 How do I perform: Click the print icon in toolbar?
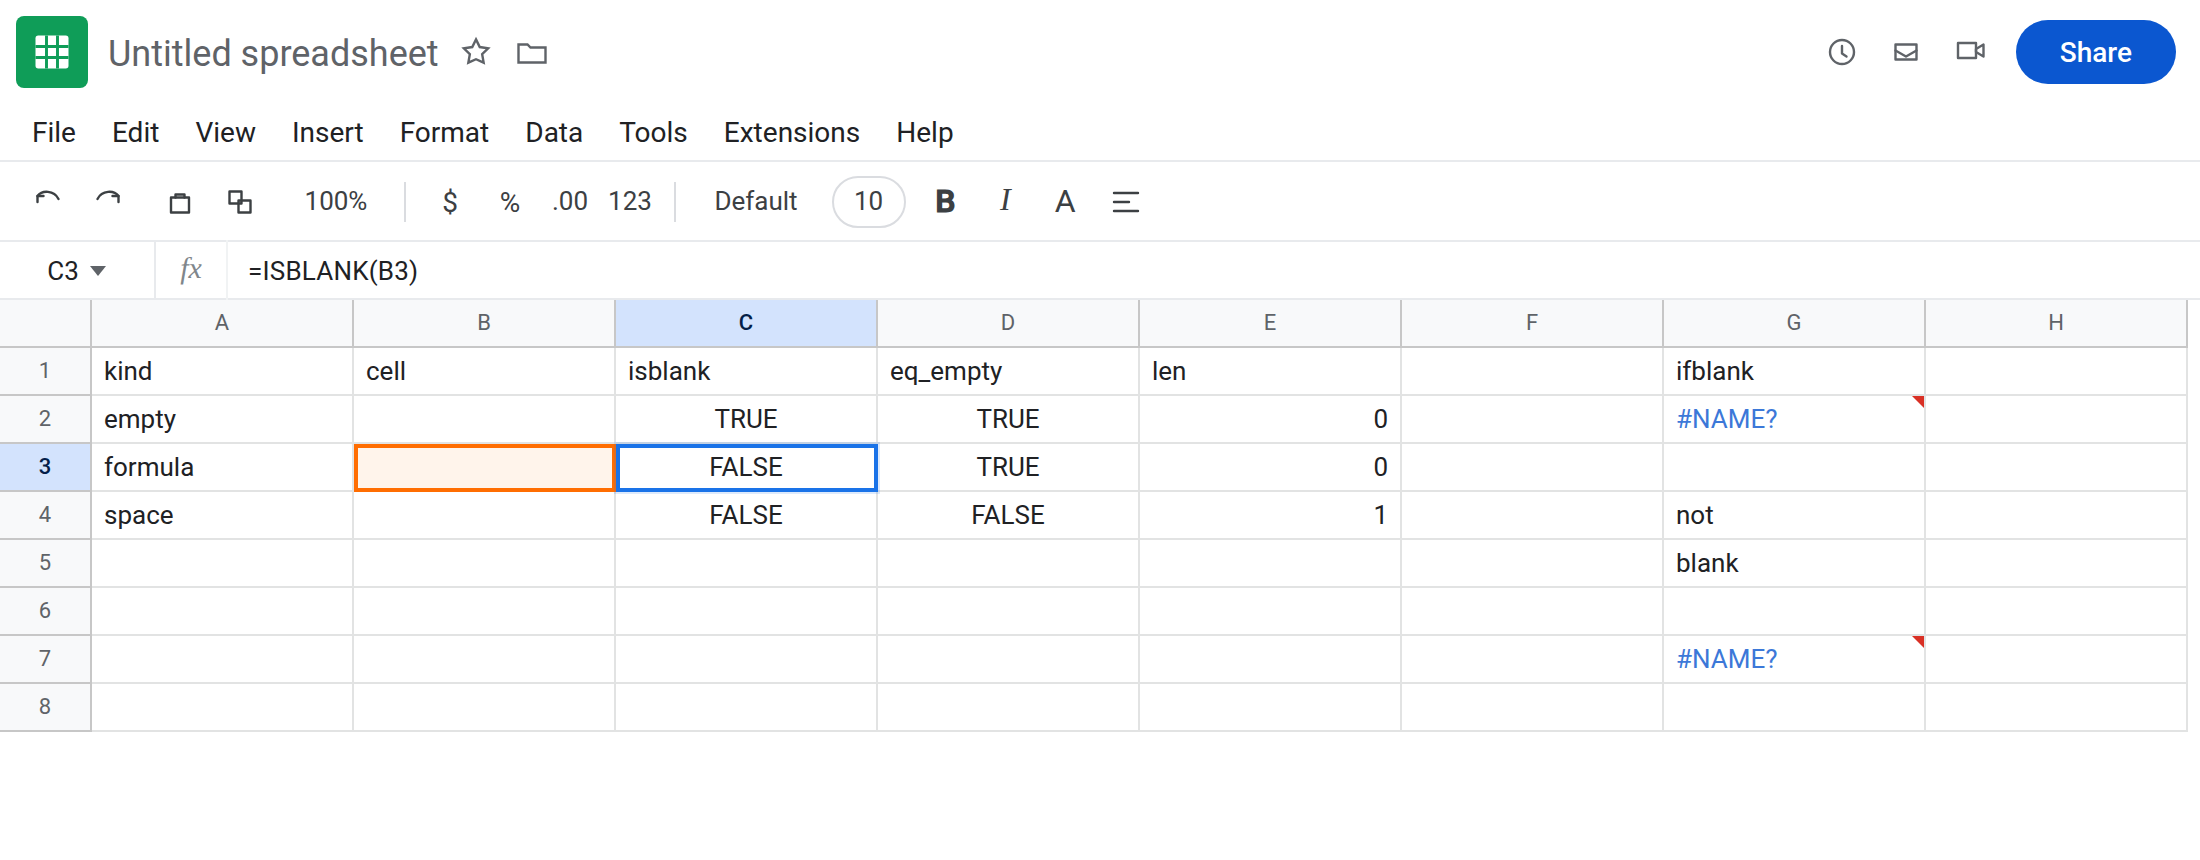(x=180, y=202)
